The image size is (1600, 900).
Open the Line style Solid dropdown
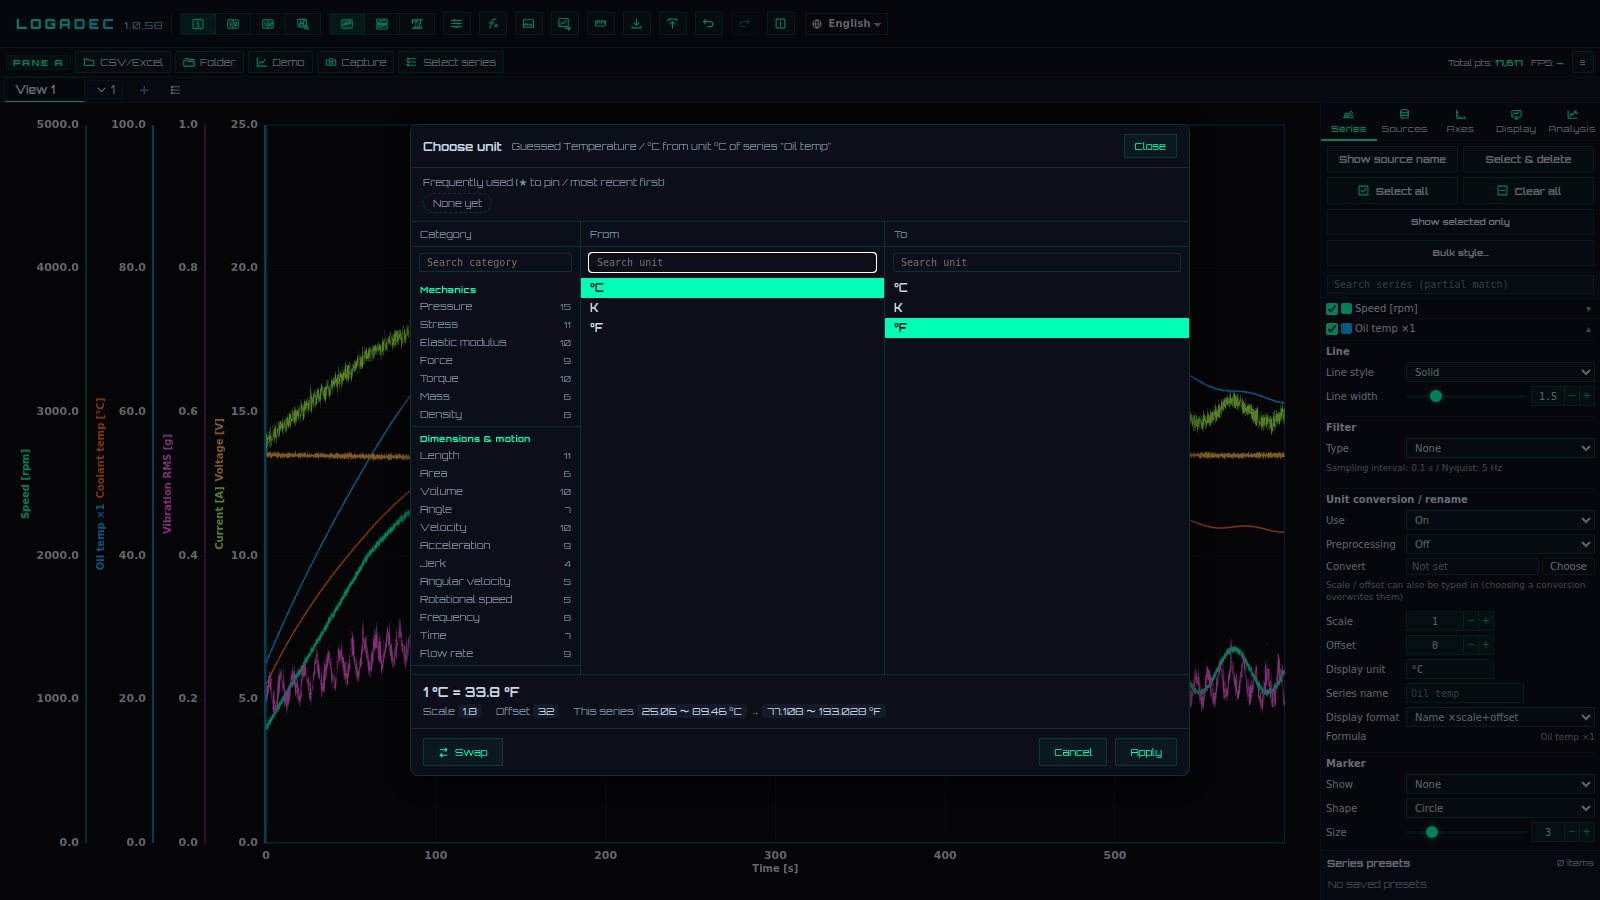[x=1500, y=372]
